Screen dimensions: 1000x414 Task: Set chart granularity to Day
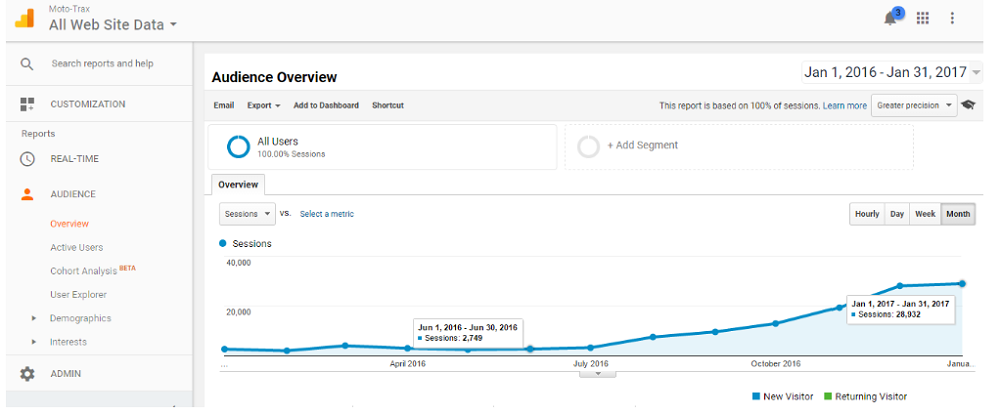[897, 214]
